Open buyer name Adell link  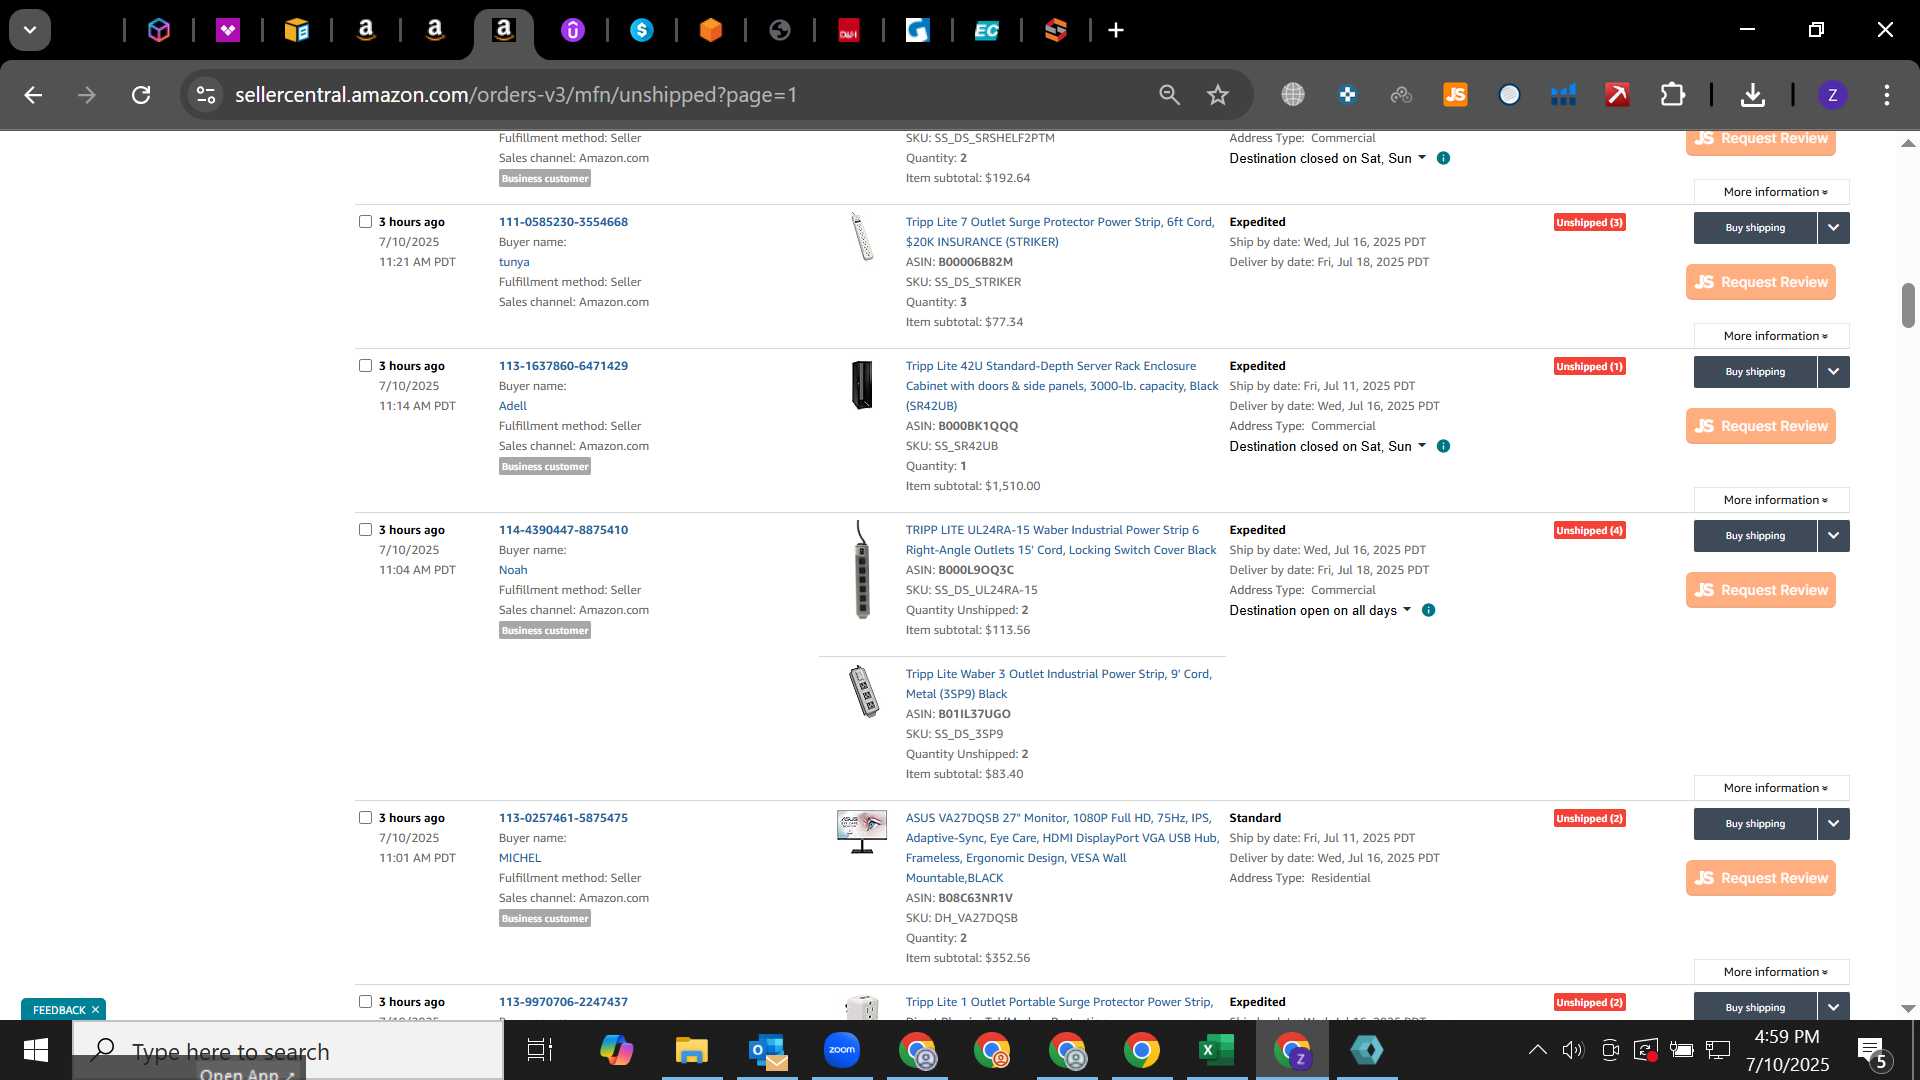513,406
